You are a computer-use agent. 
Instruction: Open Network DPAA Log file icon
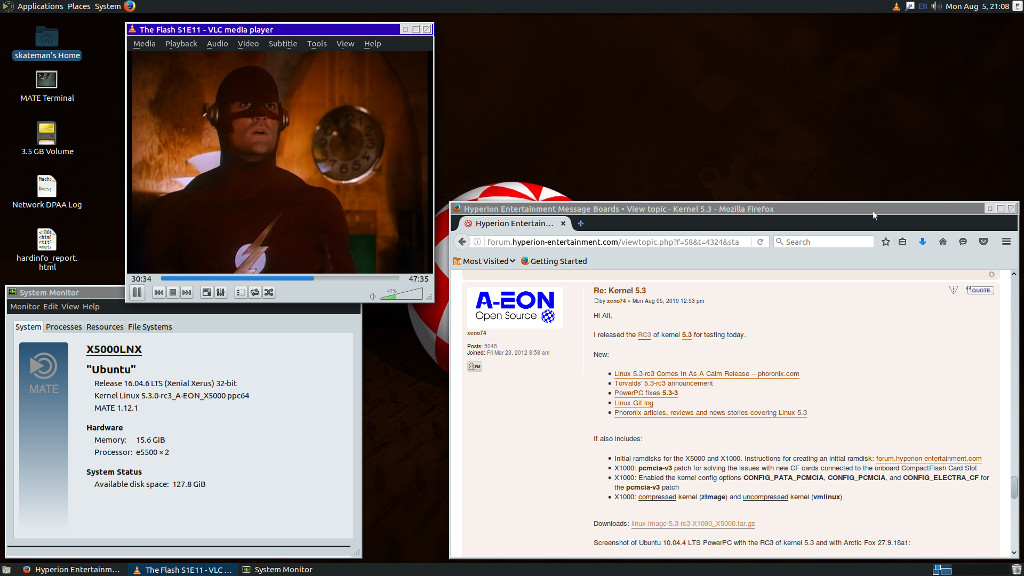(x=47, y=192)
